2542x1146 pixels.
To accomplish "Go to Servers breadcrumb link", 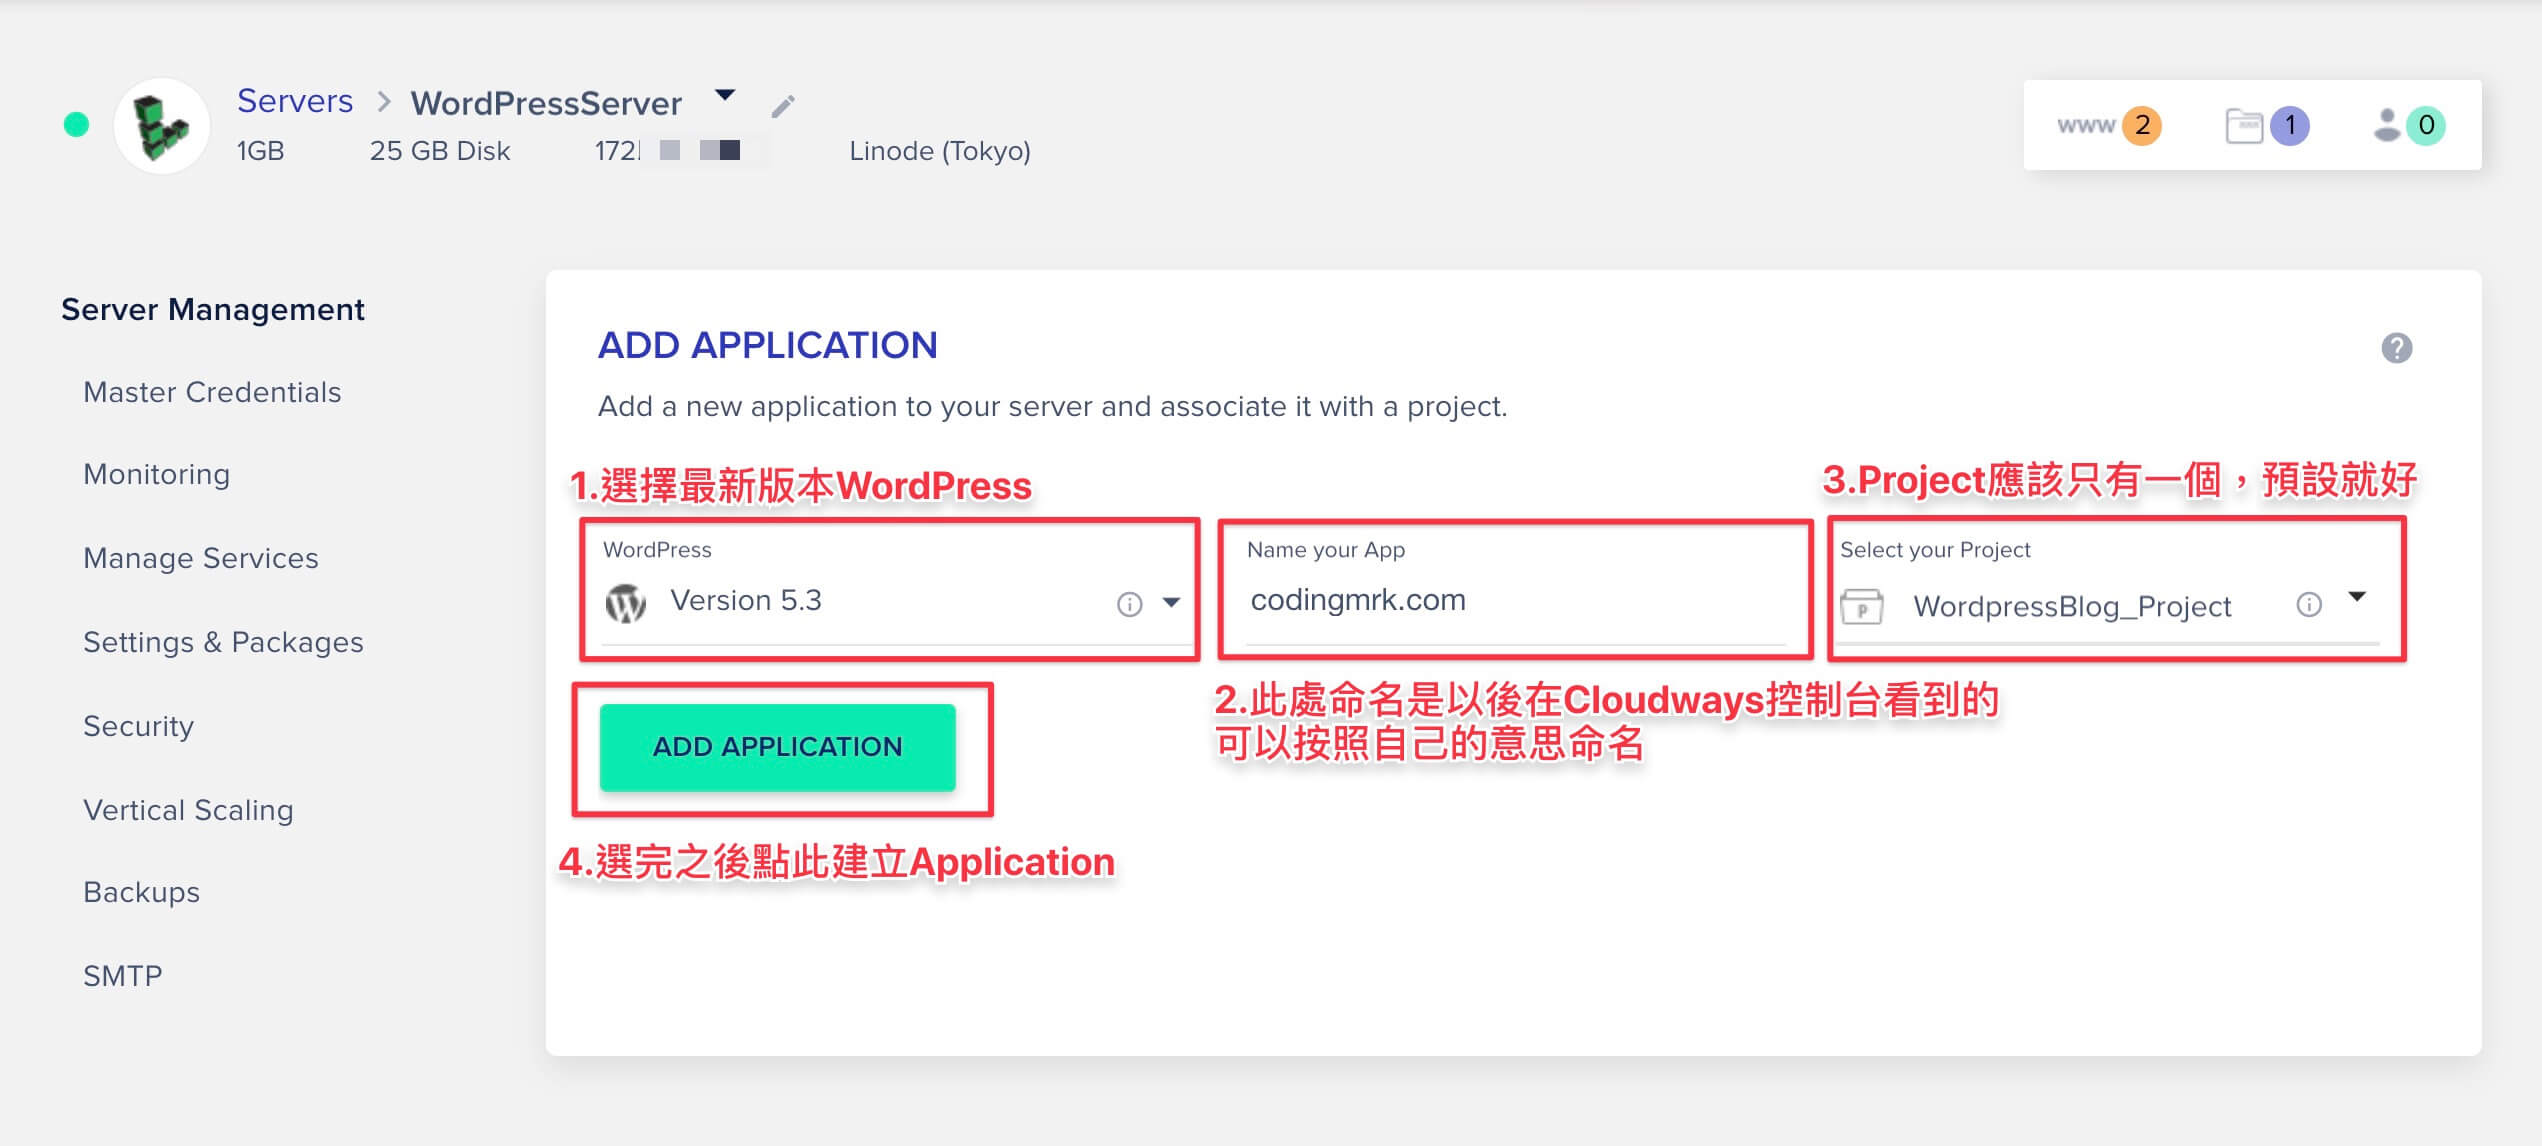I will 295,101.
